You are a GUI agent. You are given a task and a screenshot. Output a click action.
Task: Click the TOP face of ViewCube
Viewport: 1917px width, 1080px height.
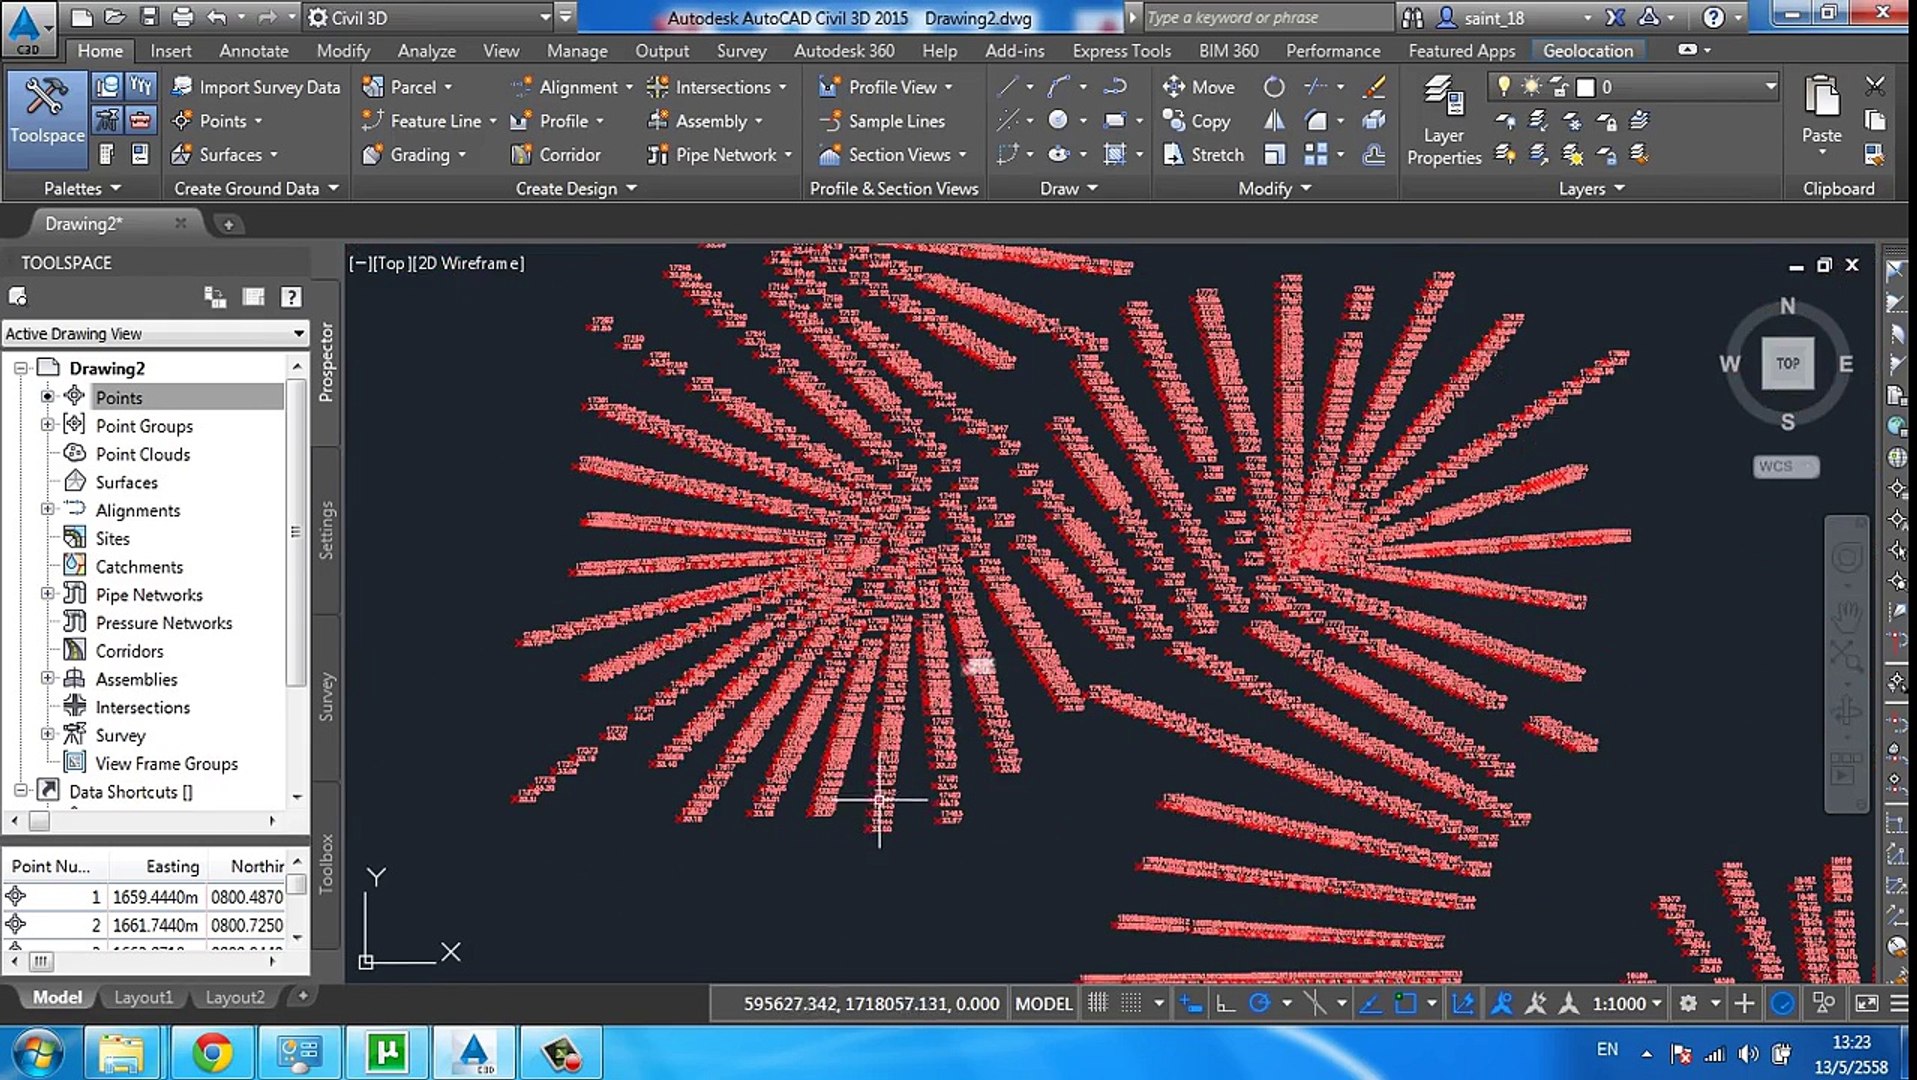[x=1787, y=364]
